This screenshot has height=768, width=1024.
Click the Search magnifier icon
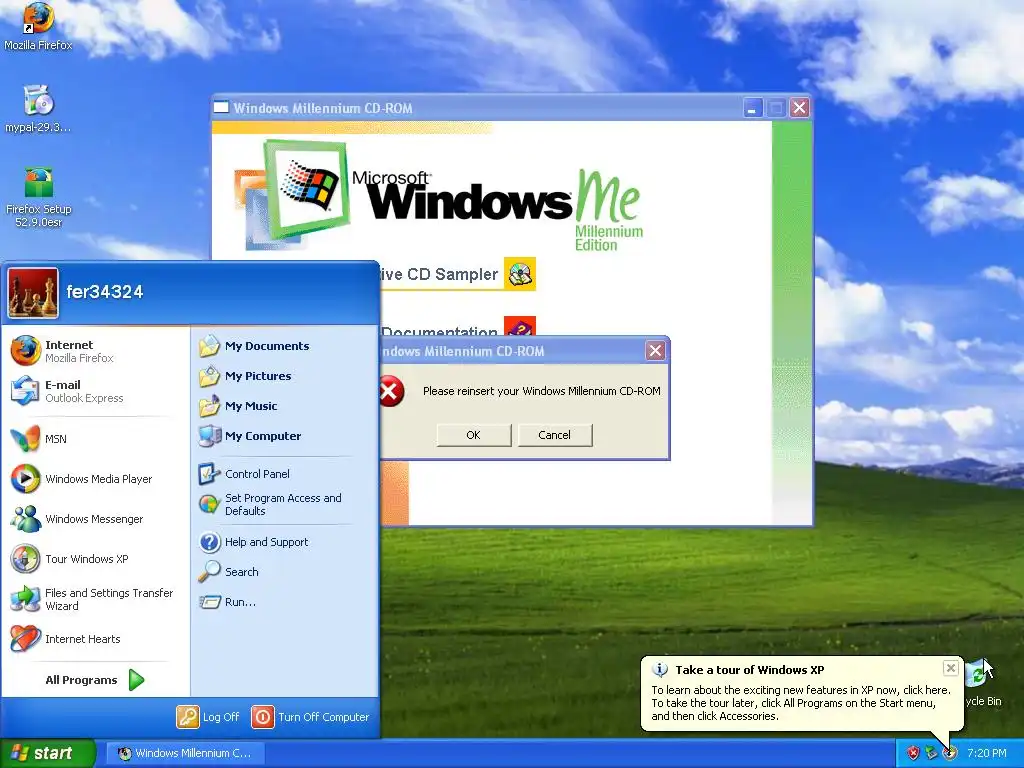point(209,572)
